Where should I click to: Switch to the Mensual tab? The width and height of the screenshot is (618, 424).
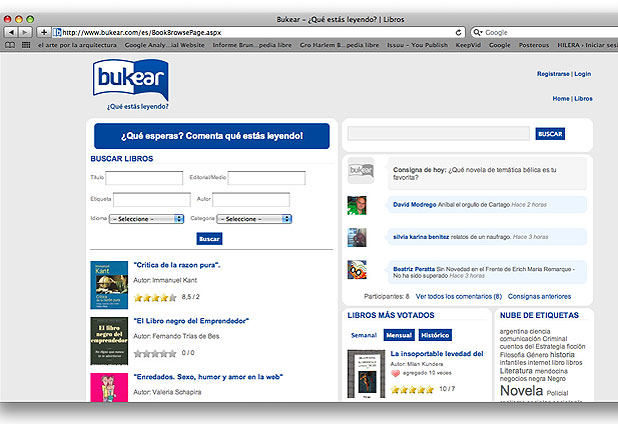[x=399, y=335]
